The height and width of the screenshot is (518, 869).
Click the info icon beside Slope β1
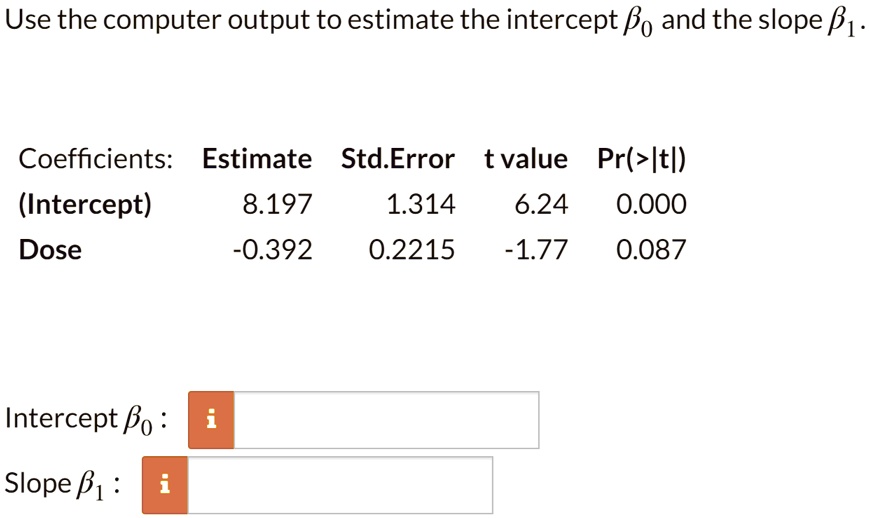[165, 485]
